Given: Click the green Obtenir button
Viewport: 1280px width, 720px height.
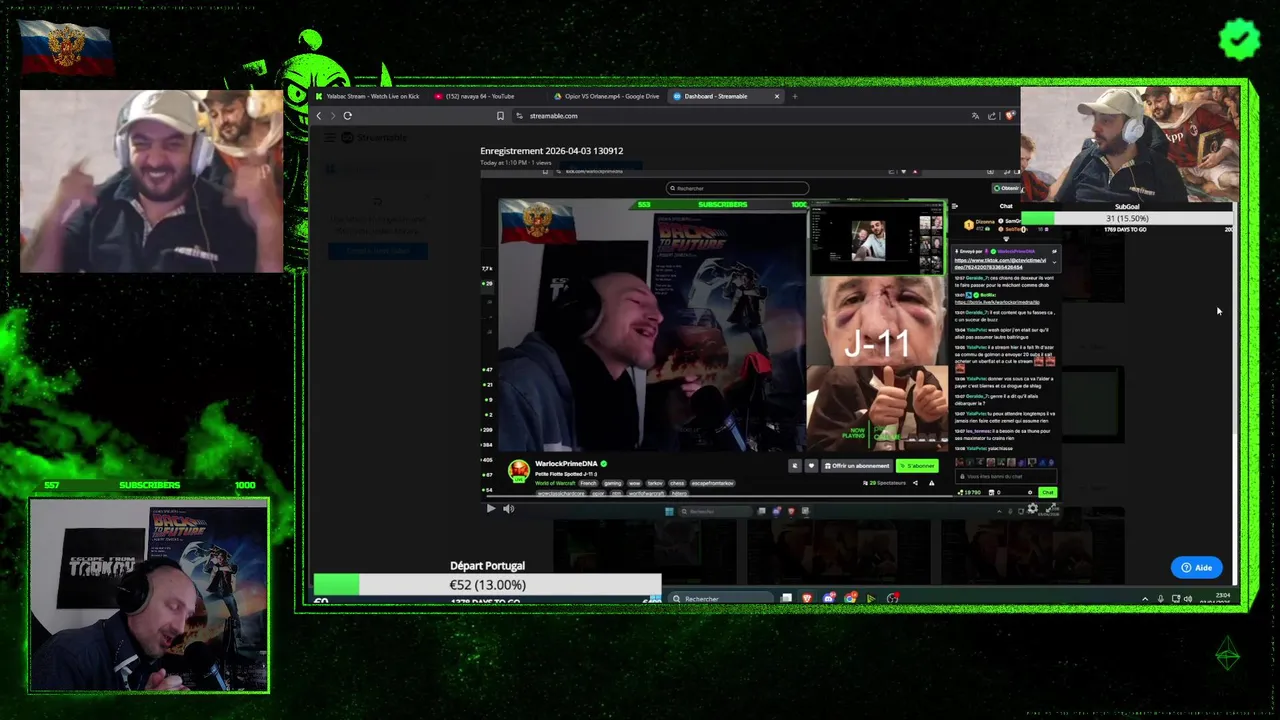Looking at the screenshot, I should click(x=1008, y=188).
